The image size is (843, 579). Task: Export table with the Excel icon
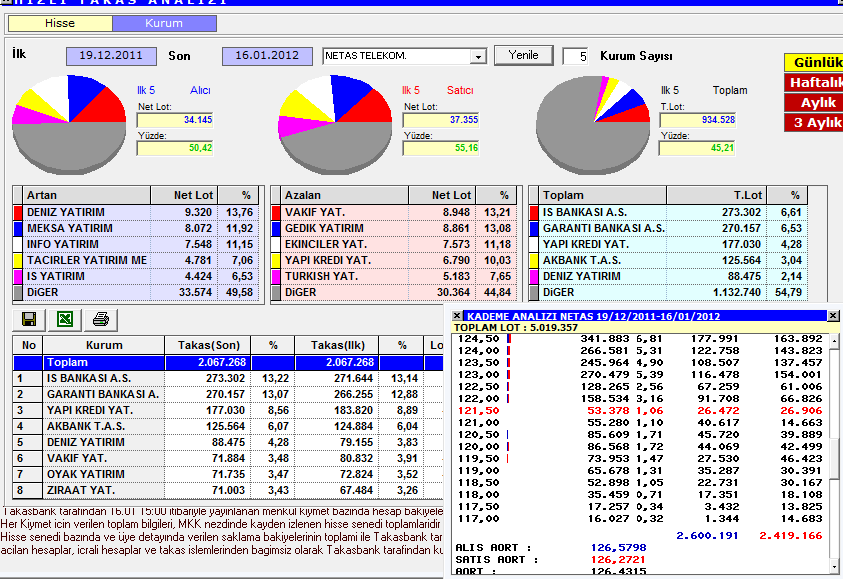[65, 319]
